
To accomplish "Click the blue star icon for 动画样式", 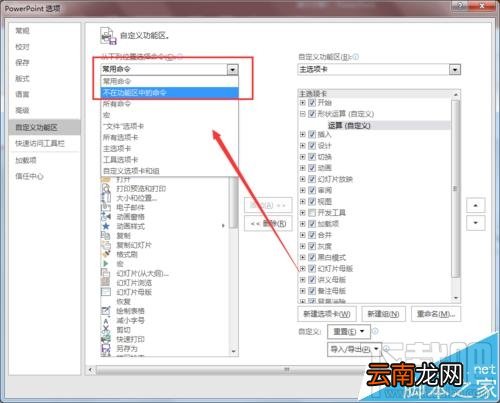I will pyautogui.click(x=106, y=226).
